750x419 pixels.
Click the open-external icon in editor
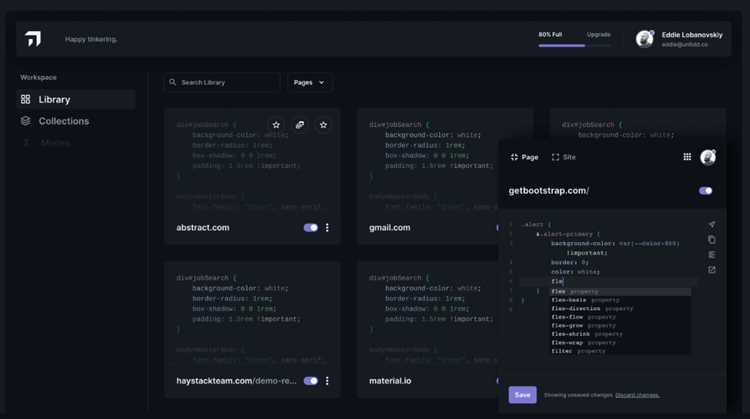(x=712, y=270)
